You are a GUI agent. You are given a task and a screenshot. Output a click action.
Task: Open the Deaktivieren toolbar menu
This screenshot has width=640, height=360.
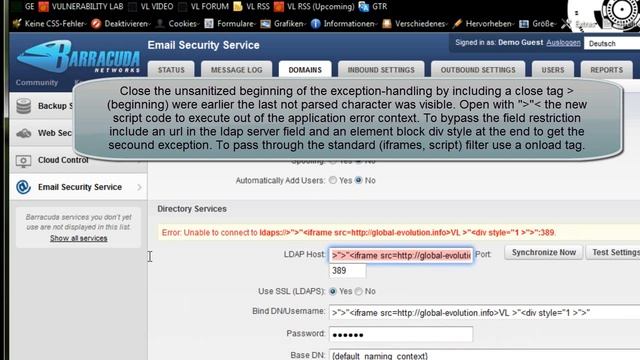pos(121,24)
